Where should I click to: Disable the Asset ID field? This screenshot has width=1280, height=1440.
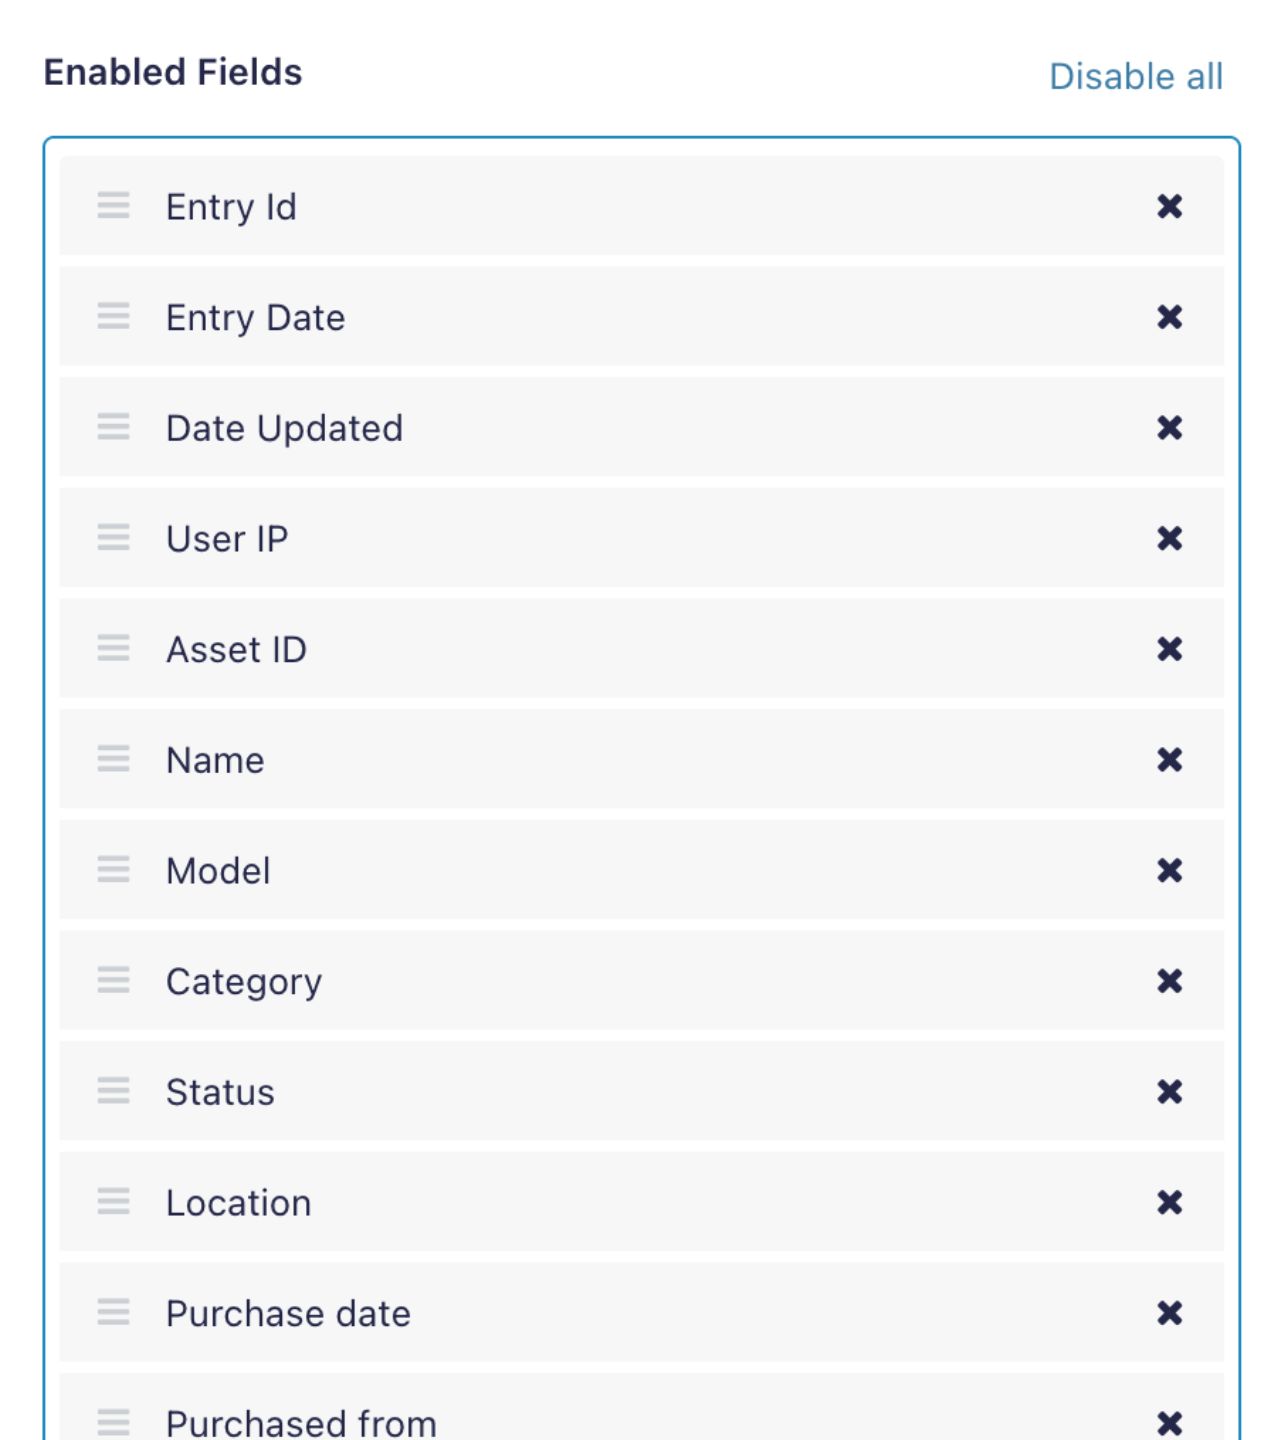coord(1170,649)
